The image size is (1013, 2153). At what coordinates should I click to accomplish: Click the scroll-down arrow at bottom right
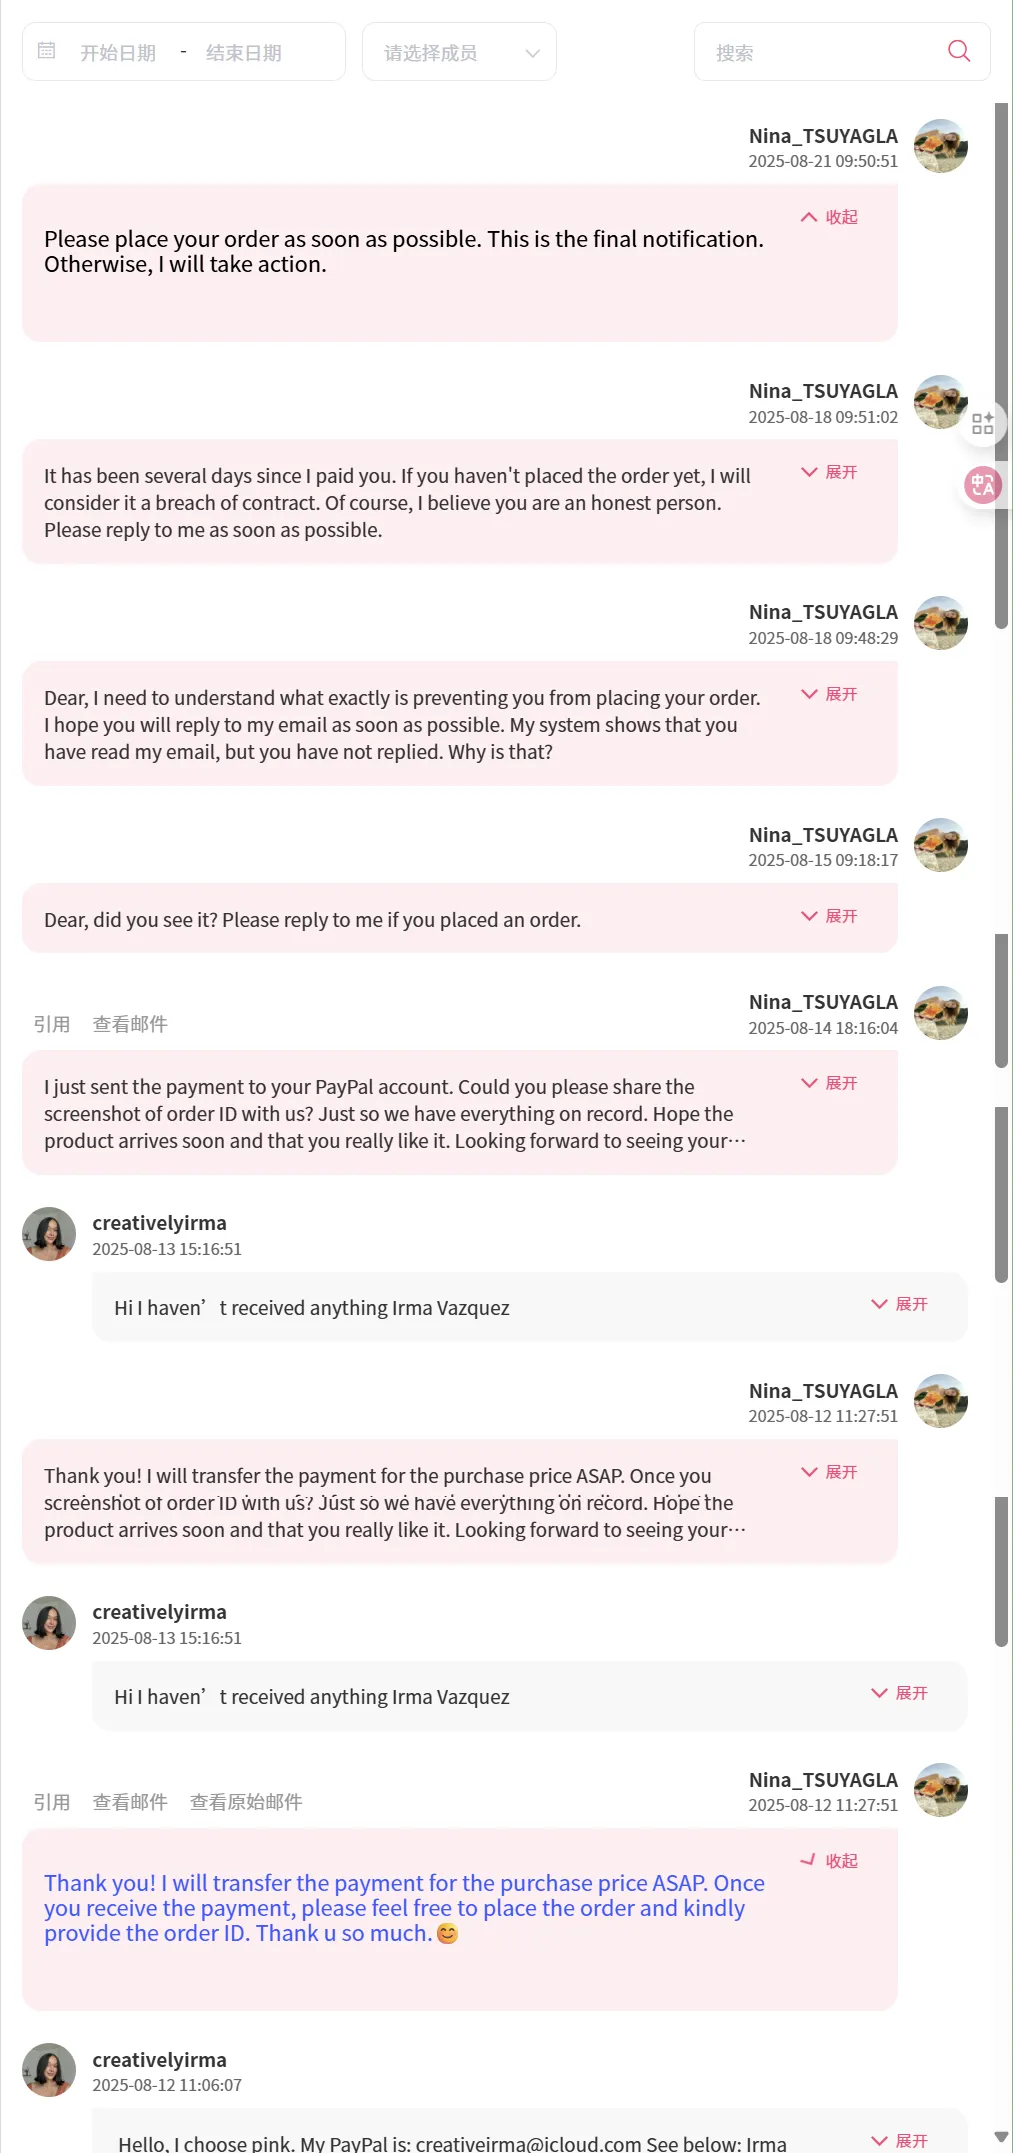coord(1001,2137)
